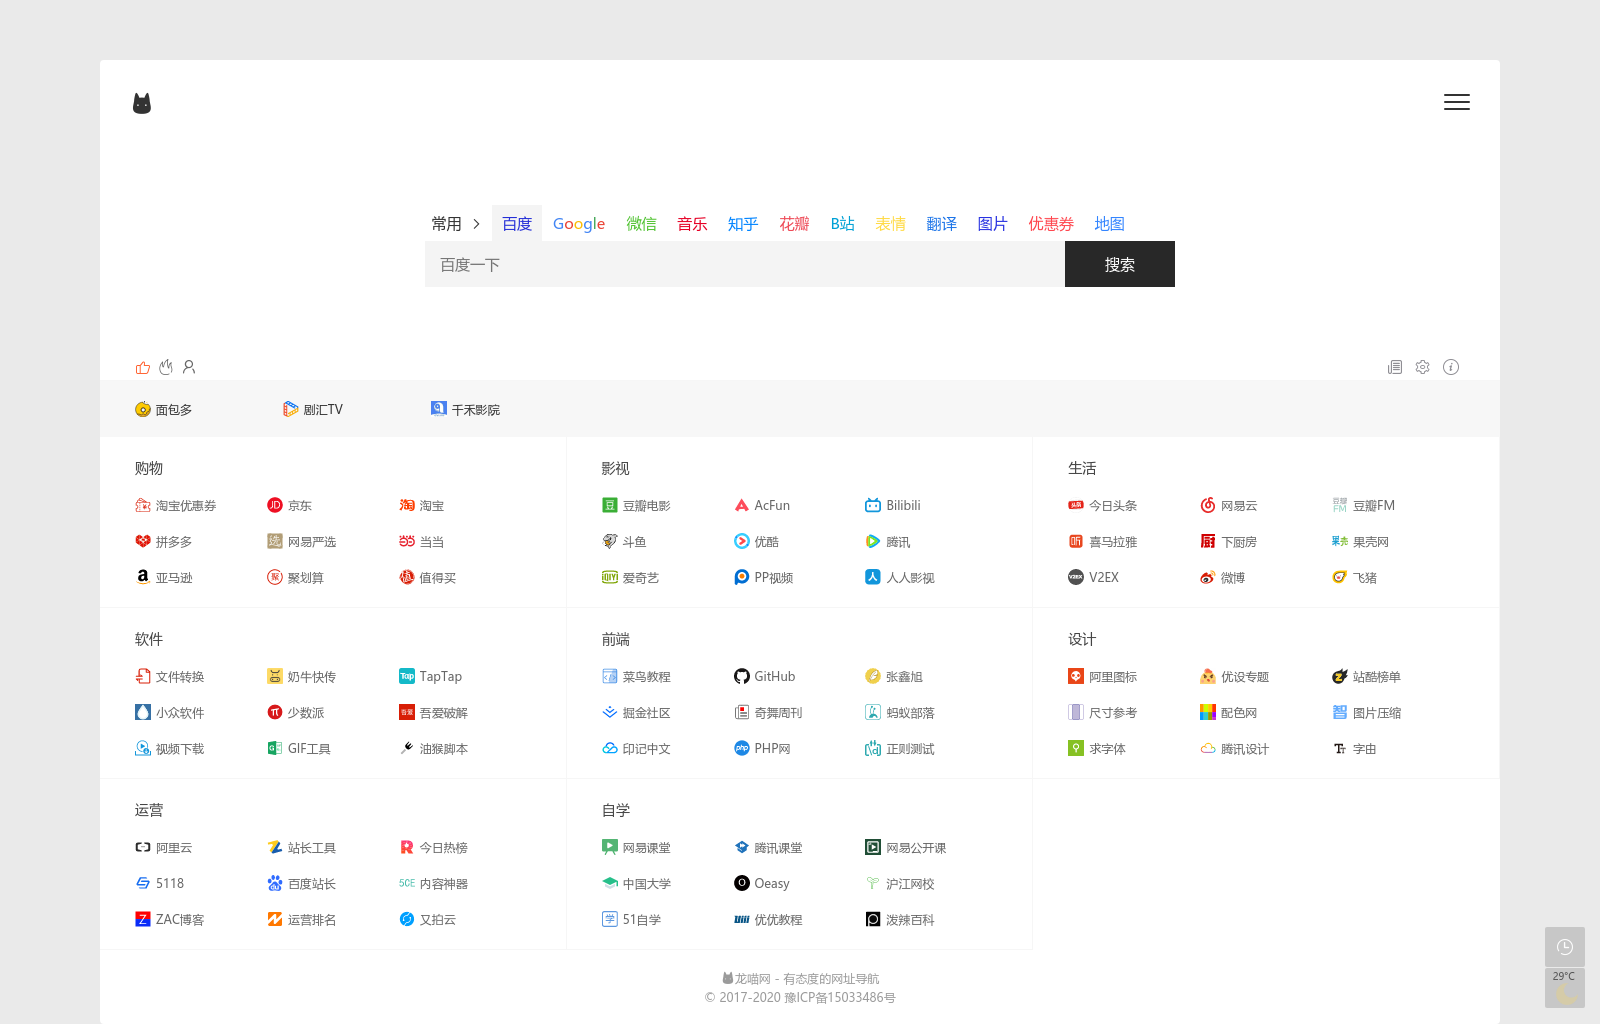Click the 豫ICP备15033486号 footer link
The height and width of the screenshot is (1024, 1600).
click(840, 997)
